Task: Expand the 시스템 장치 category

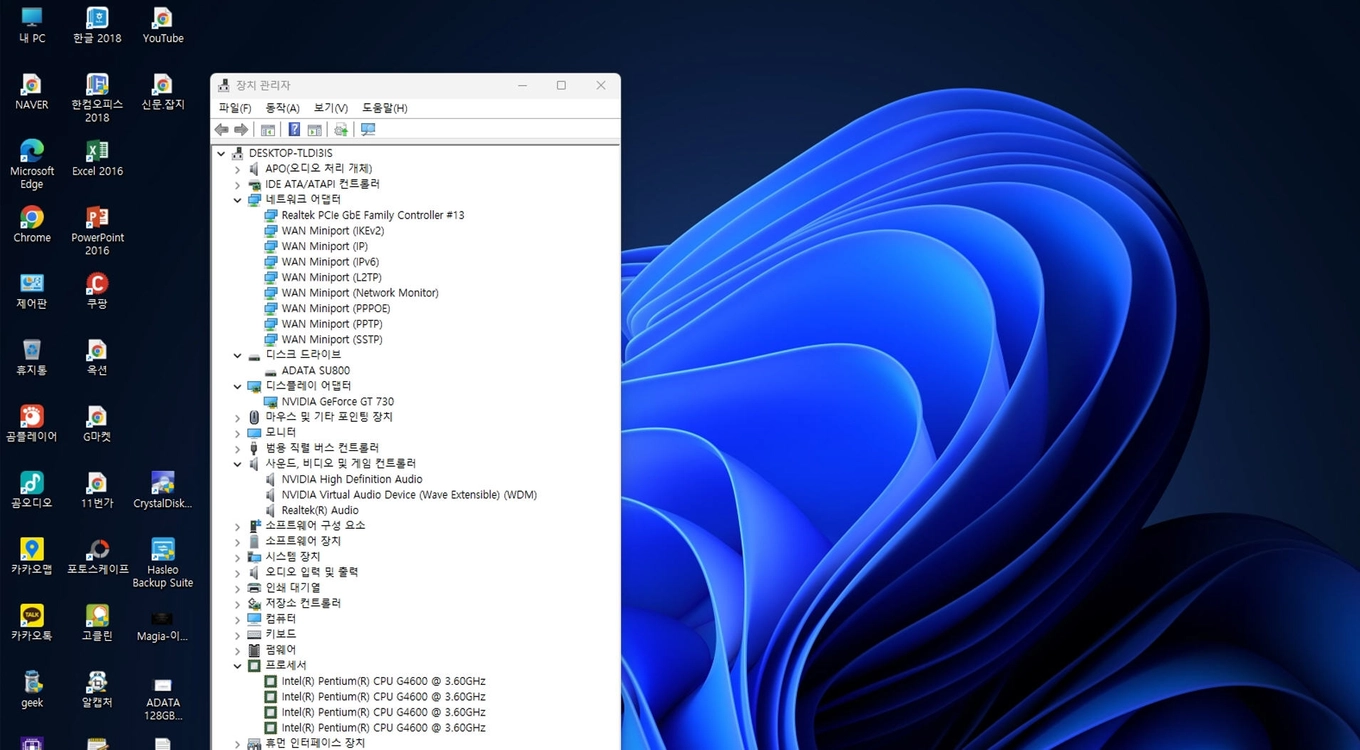Action: pos(238,557)
